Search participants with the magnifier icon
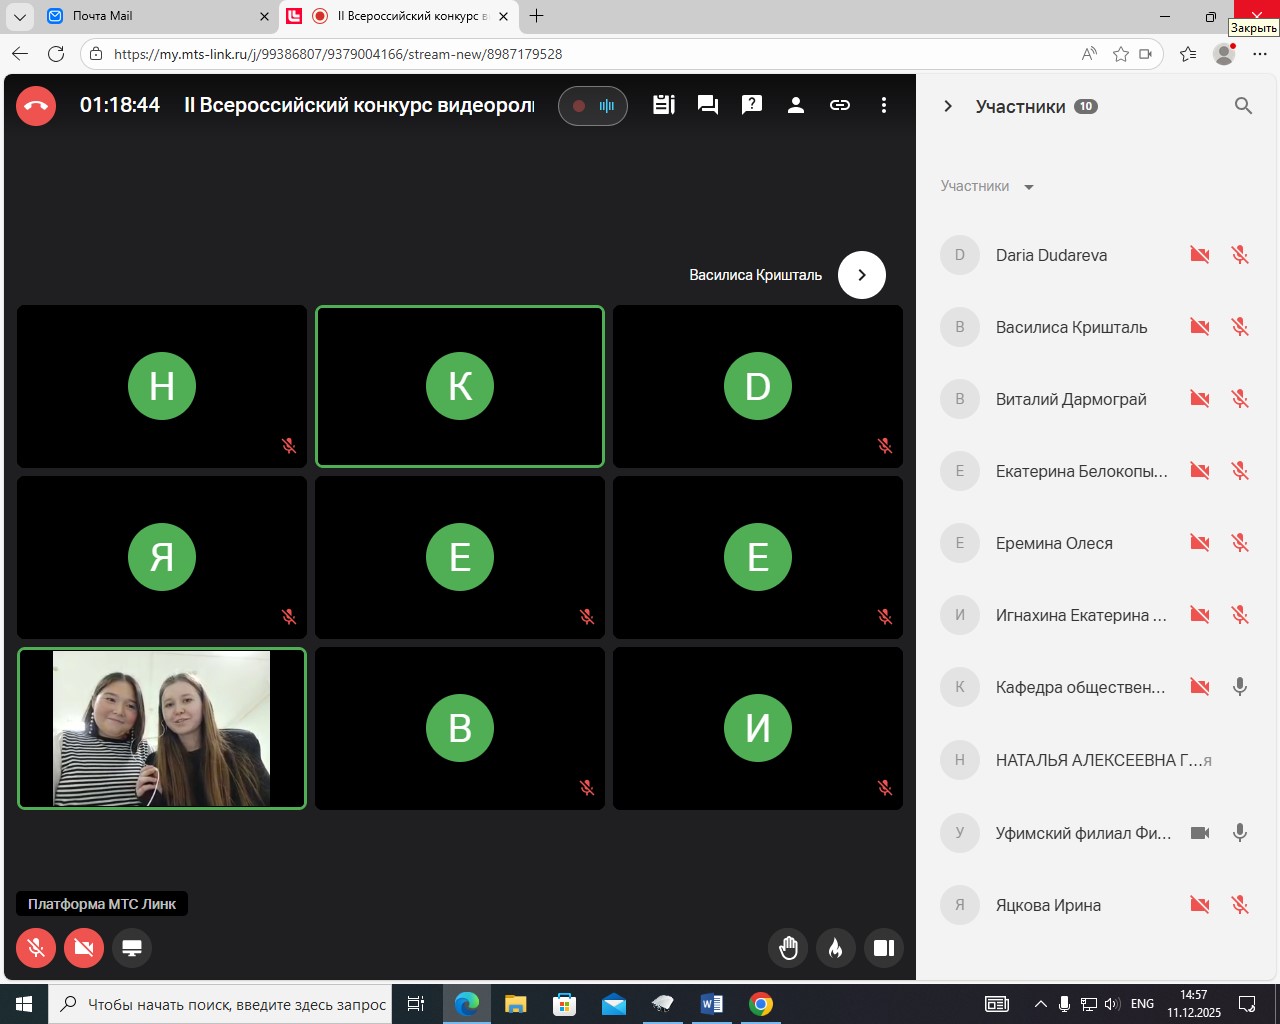Image resolution: width=1280 pixels, height=1024 pixels. click(x=1243, y=106)
